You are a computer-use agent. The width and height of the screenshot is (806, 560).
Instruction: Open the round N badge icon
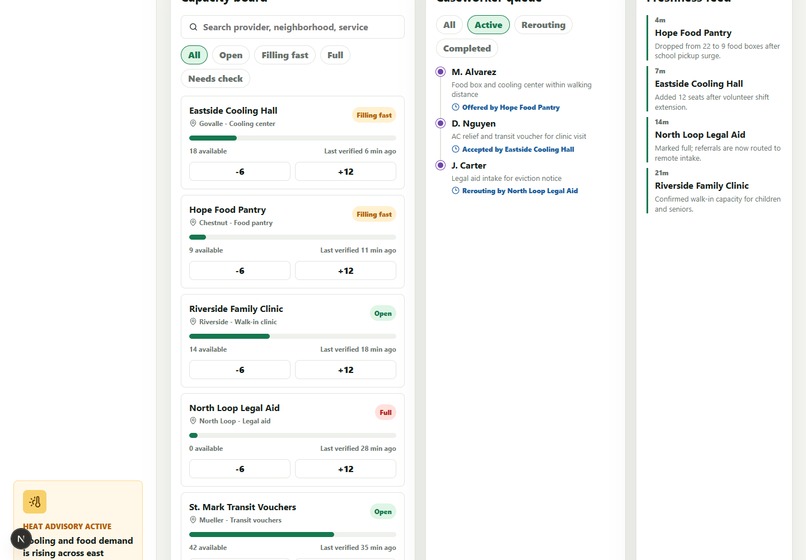21,539
